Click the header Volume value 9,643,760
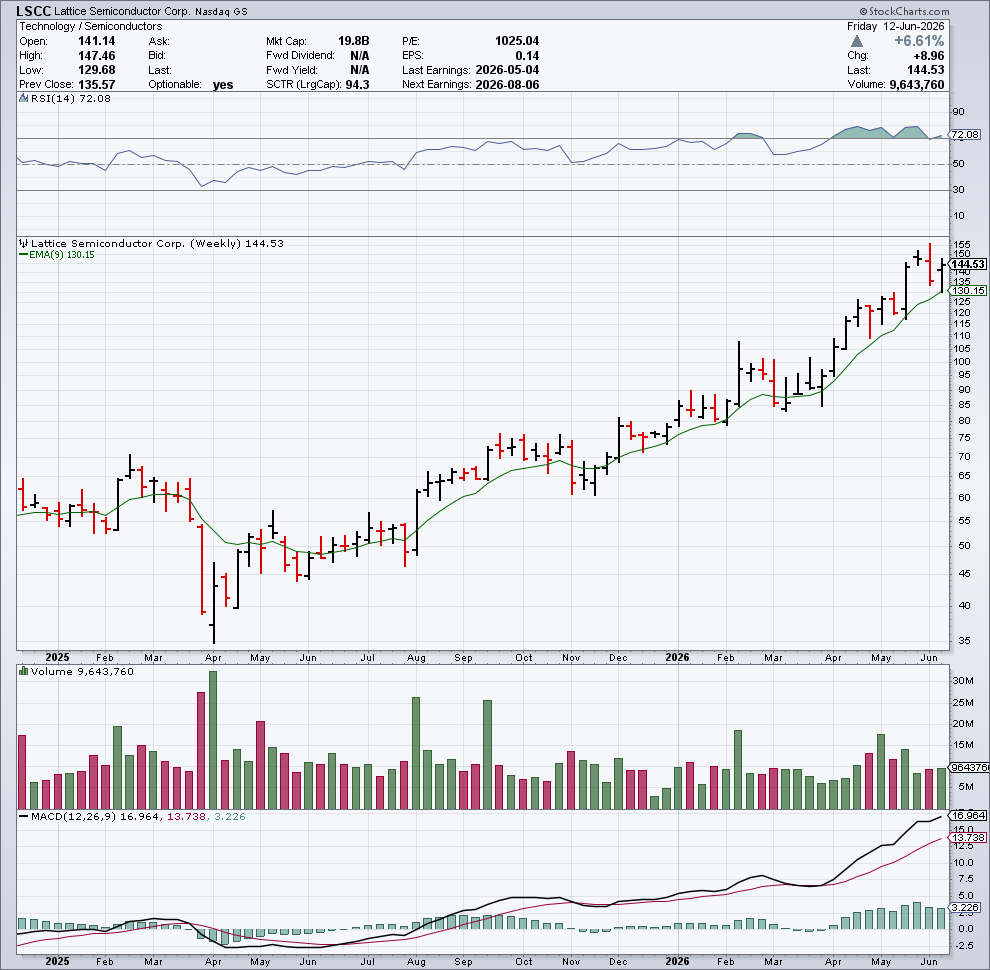990x970 pixels. pyautogui.click(x=917, y=85)
